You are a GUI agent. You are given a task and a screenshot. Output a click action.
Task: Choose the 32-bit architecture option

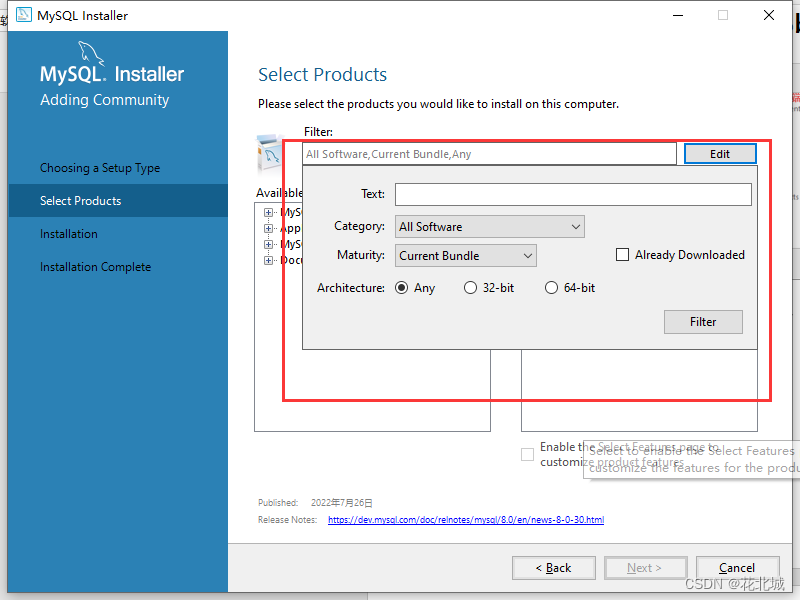[x=470, y=288]
